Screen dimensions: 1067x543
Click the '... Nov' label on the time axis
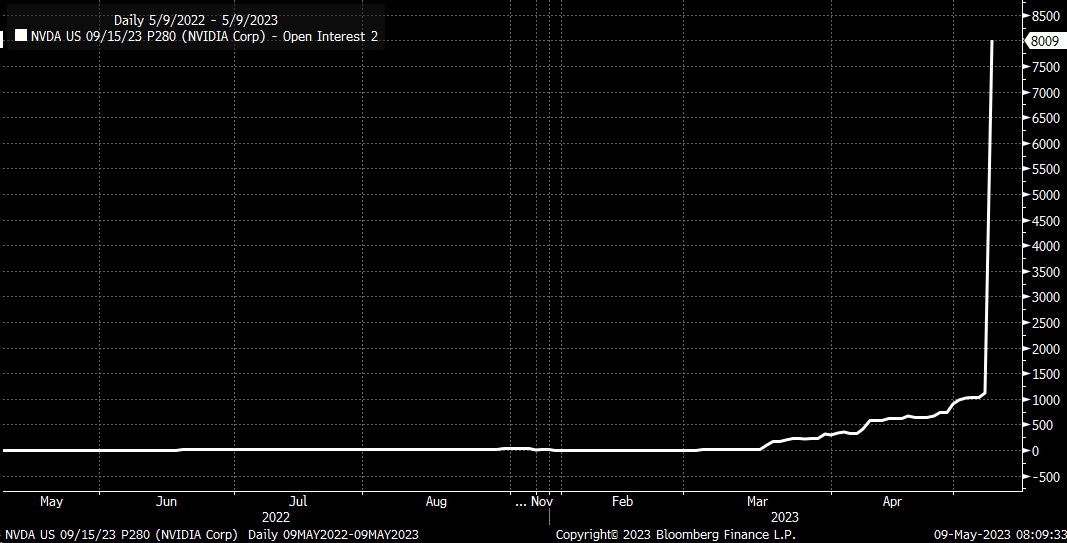(x=534, y=501)
